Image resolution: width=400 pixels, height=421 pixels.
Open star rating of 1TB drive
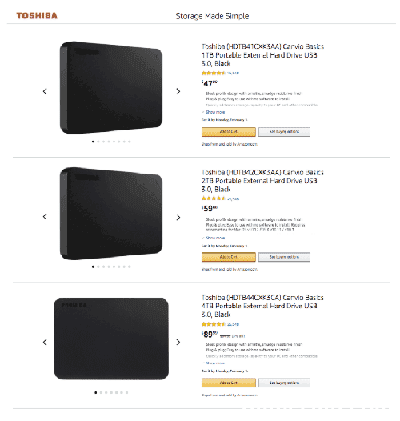pyautogui.click(x=213, y=73)
